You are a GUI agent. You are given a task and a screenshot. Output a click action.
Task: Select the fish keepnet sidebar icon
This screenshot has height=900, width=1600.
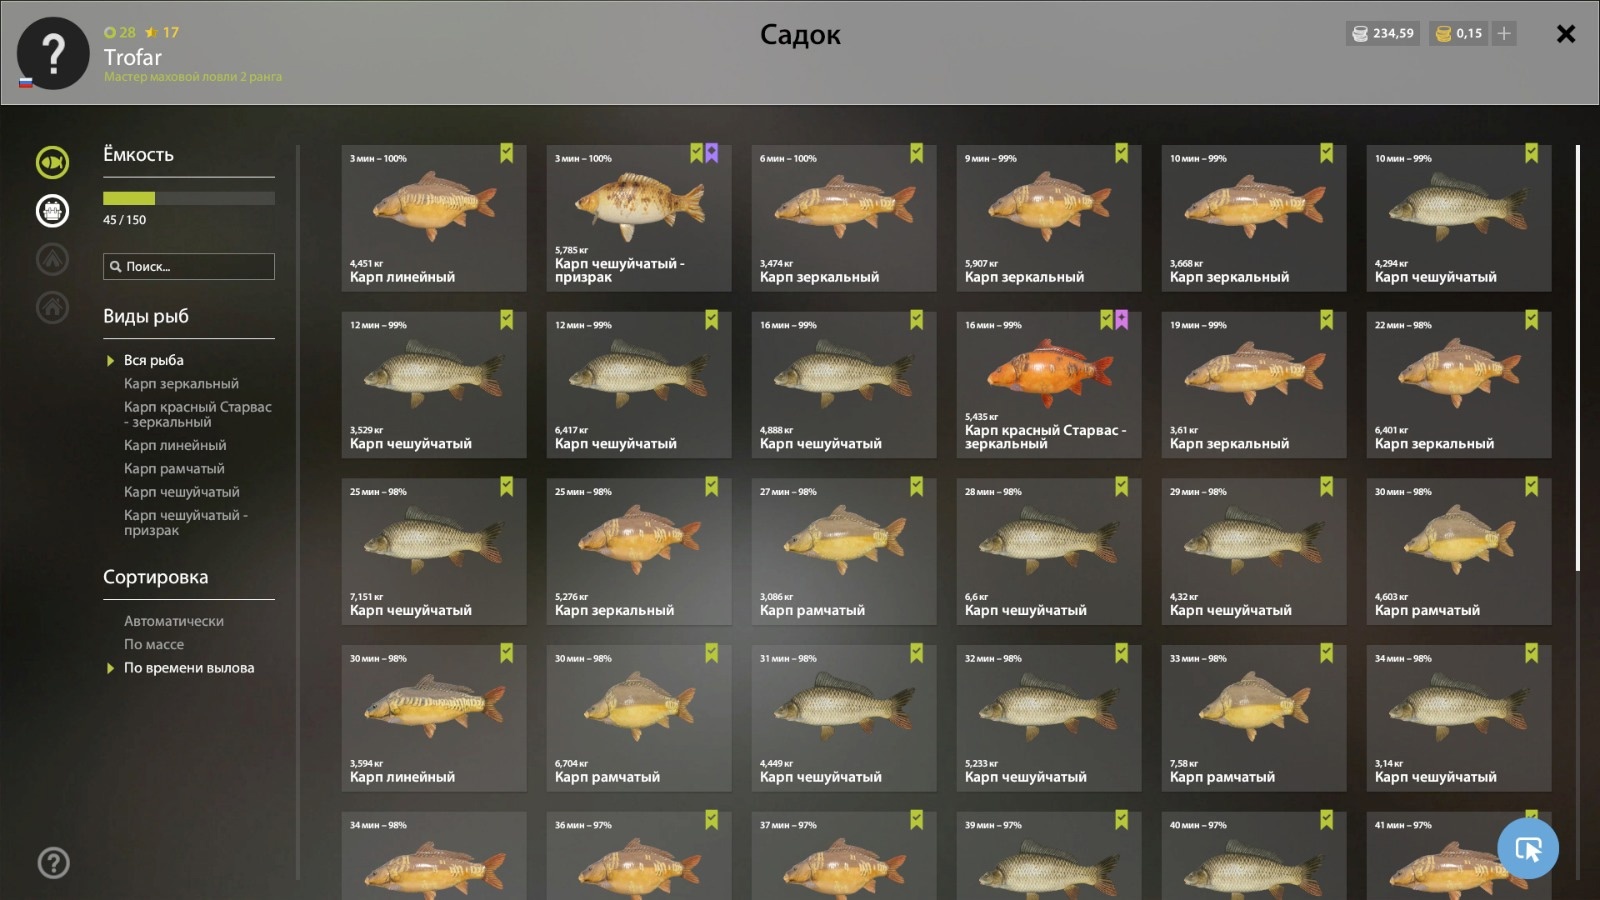(x=53, y=162)
